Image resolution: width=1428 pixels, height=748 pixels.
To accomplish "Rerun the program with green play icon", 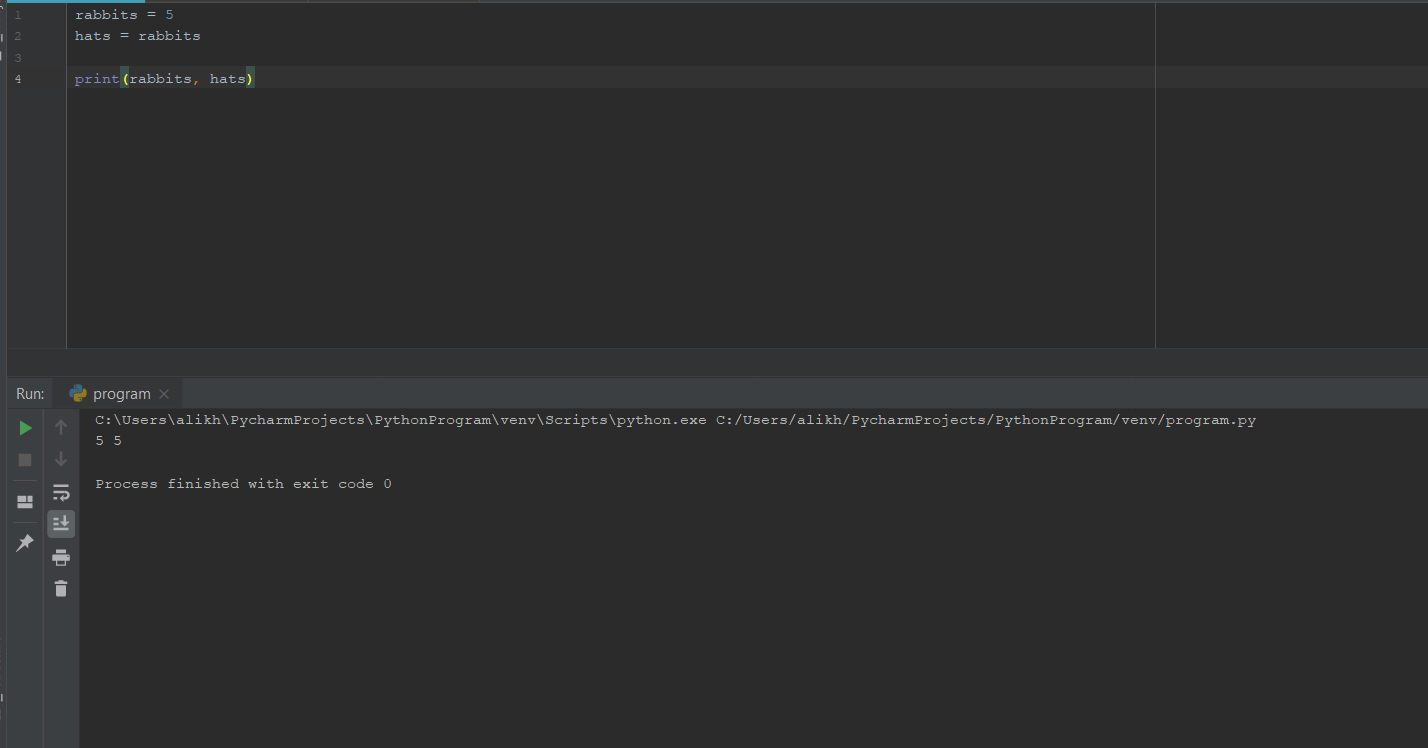I will (x=25, y=428).
